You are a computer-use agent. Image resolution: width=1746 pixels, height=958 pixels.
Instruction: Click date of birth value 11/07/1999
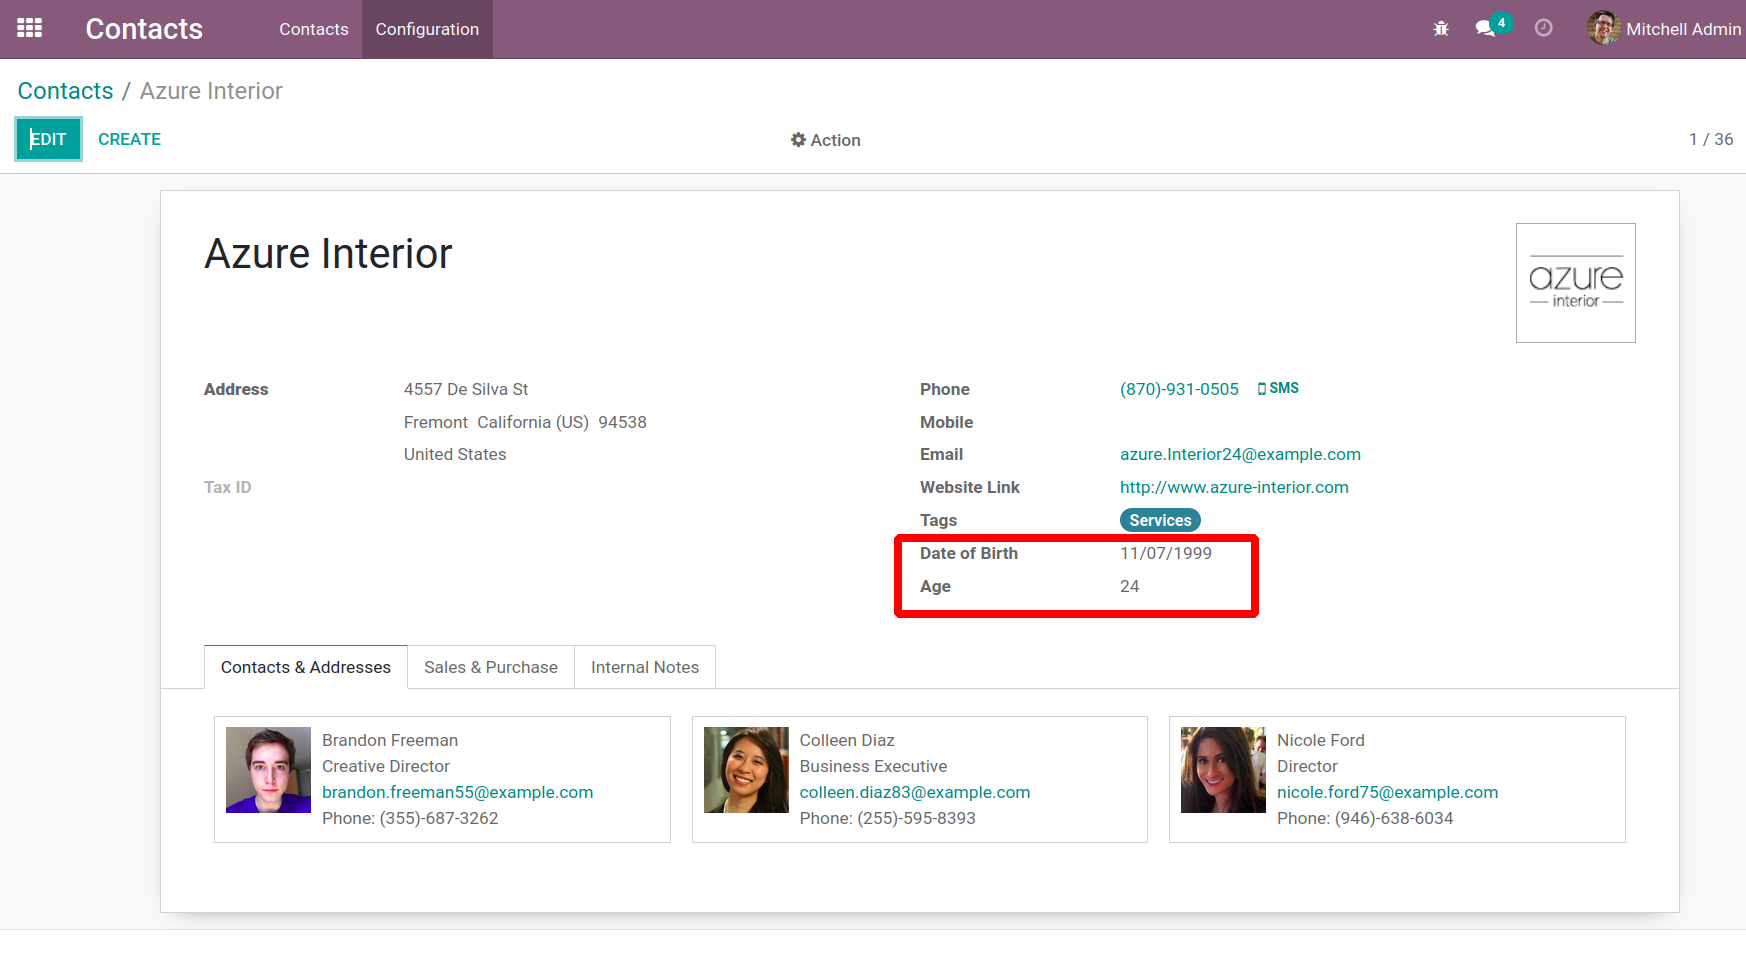[1166, 553]
